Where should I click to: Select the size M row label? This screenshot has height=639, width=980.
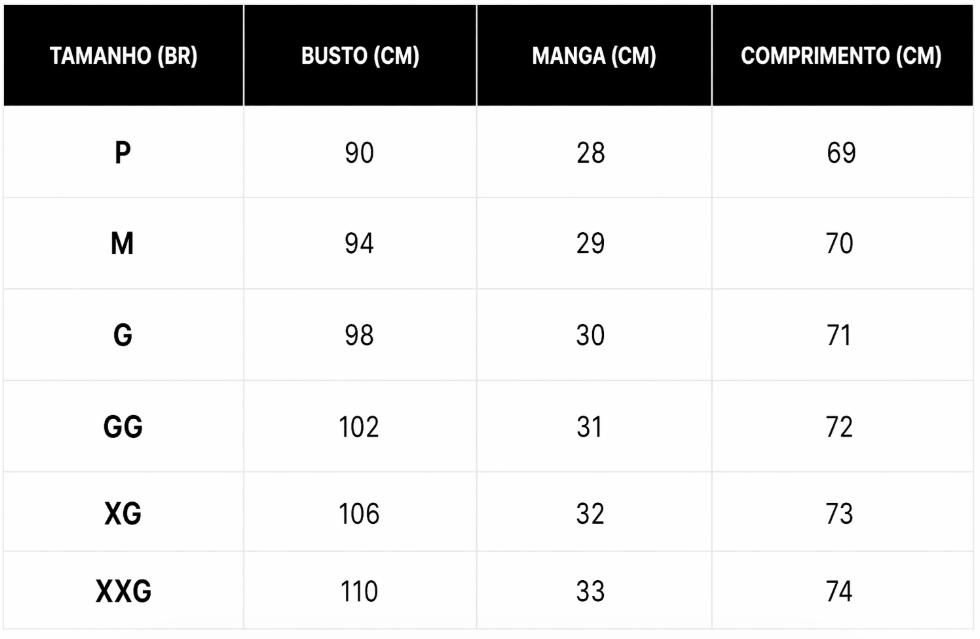tap(123, 244)
